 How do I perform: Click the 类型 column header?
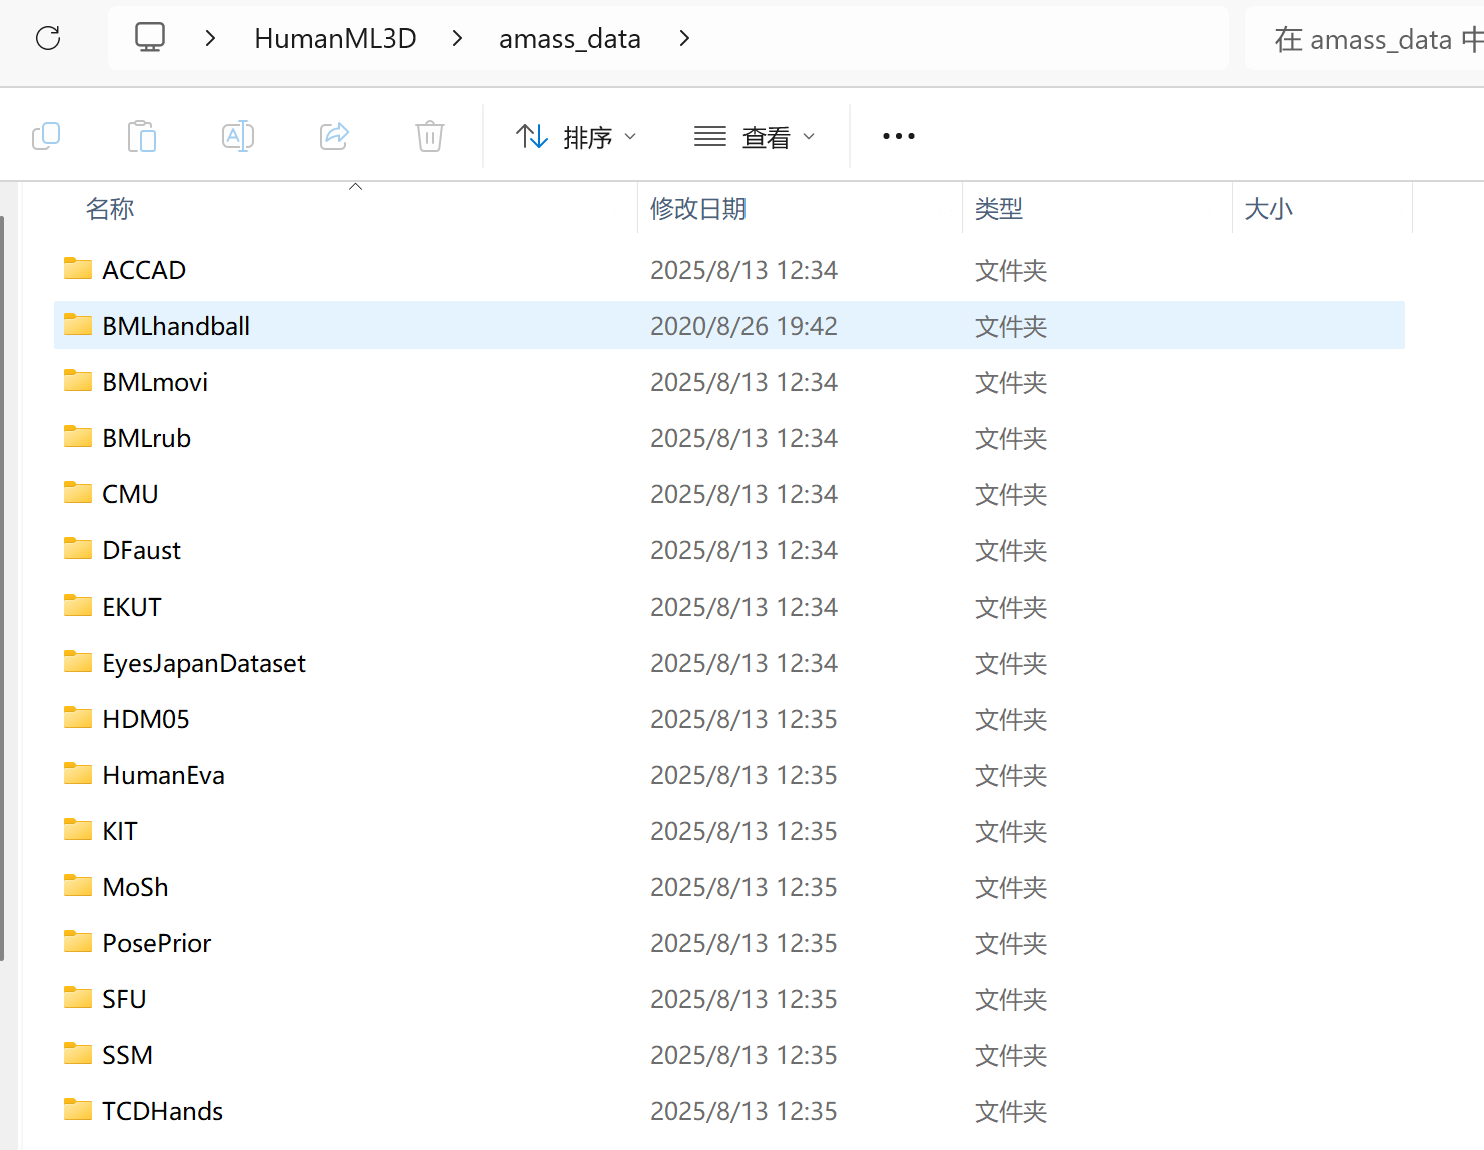pos(999,208)
